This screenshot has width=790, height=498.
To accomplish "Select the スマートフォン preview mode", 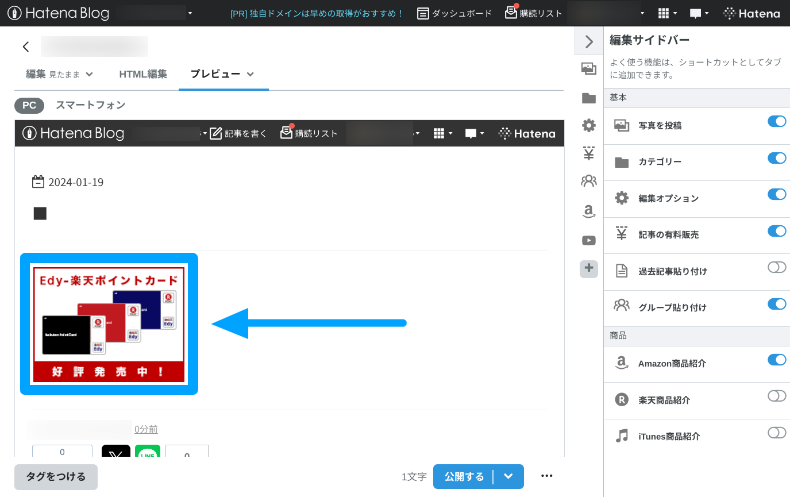I will 91,105.
